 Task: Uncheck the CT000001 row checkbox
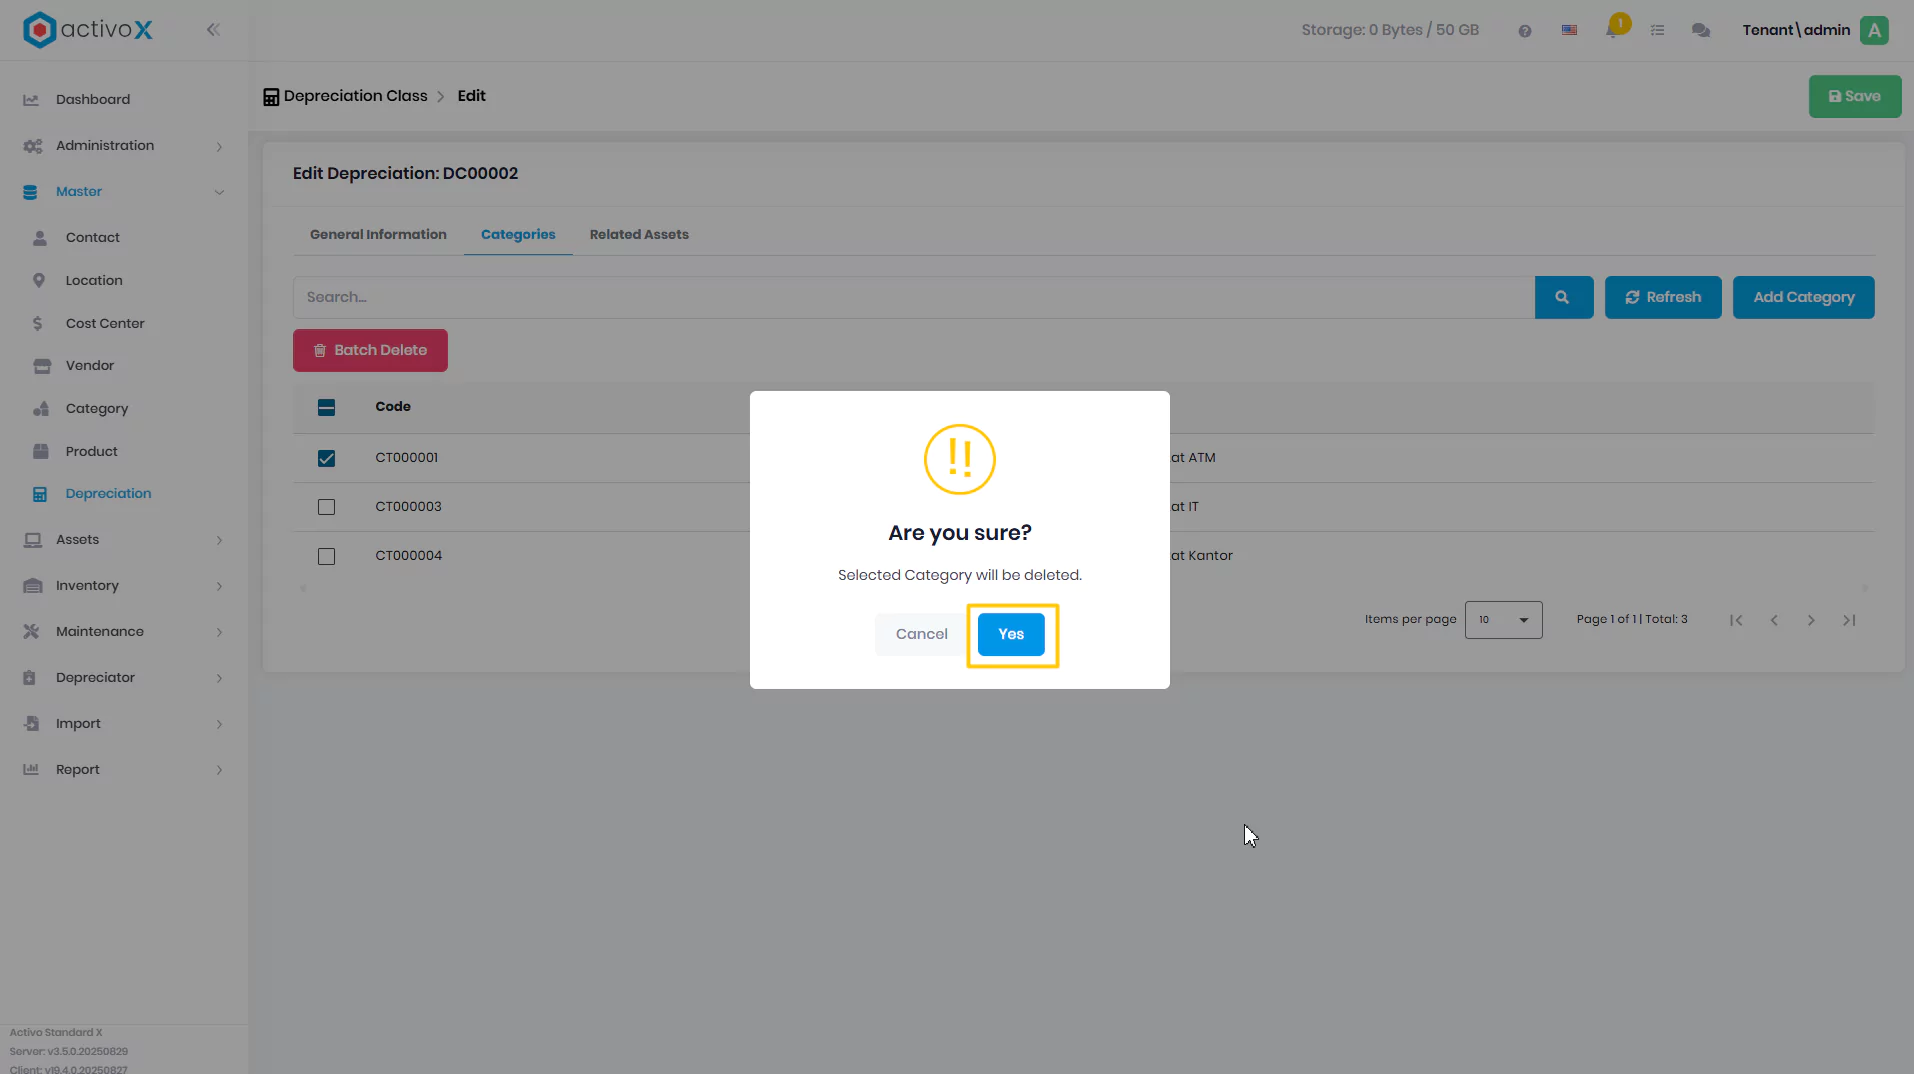tap(326, 458)
